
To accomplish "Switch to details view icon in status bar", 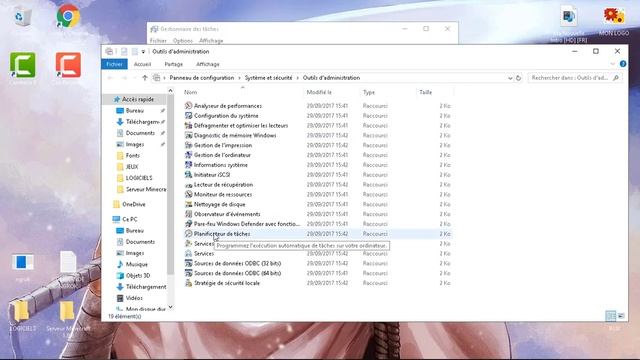I will click(611, 316).
